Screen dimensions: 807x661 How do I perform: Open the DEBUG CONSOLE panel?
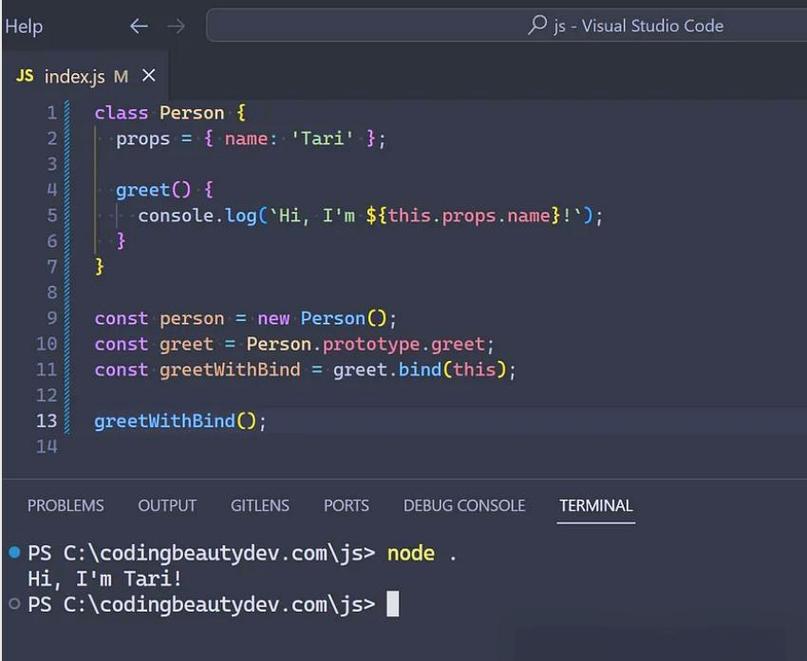[464, 505]
